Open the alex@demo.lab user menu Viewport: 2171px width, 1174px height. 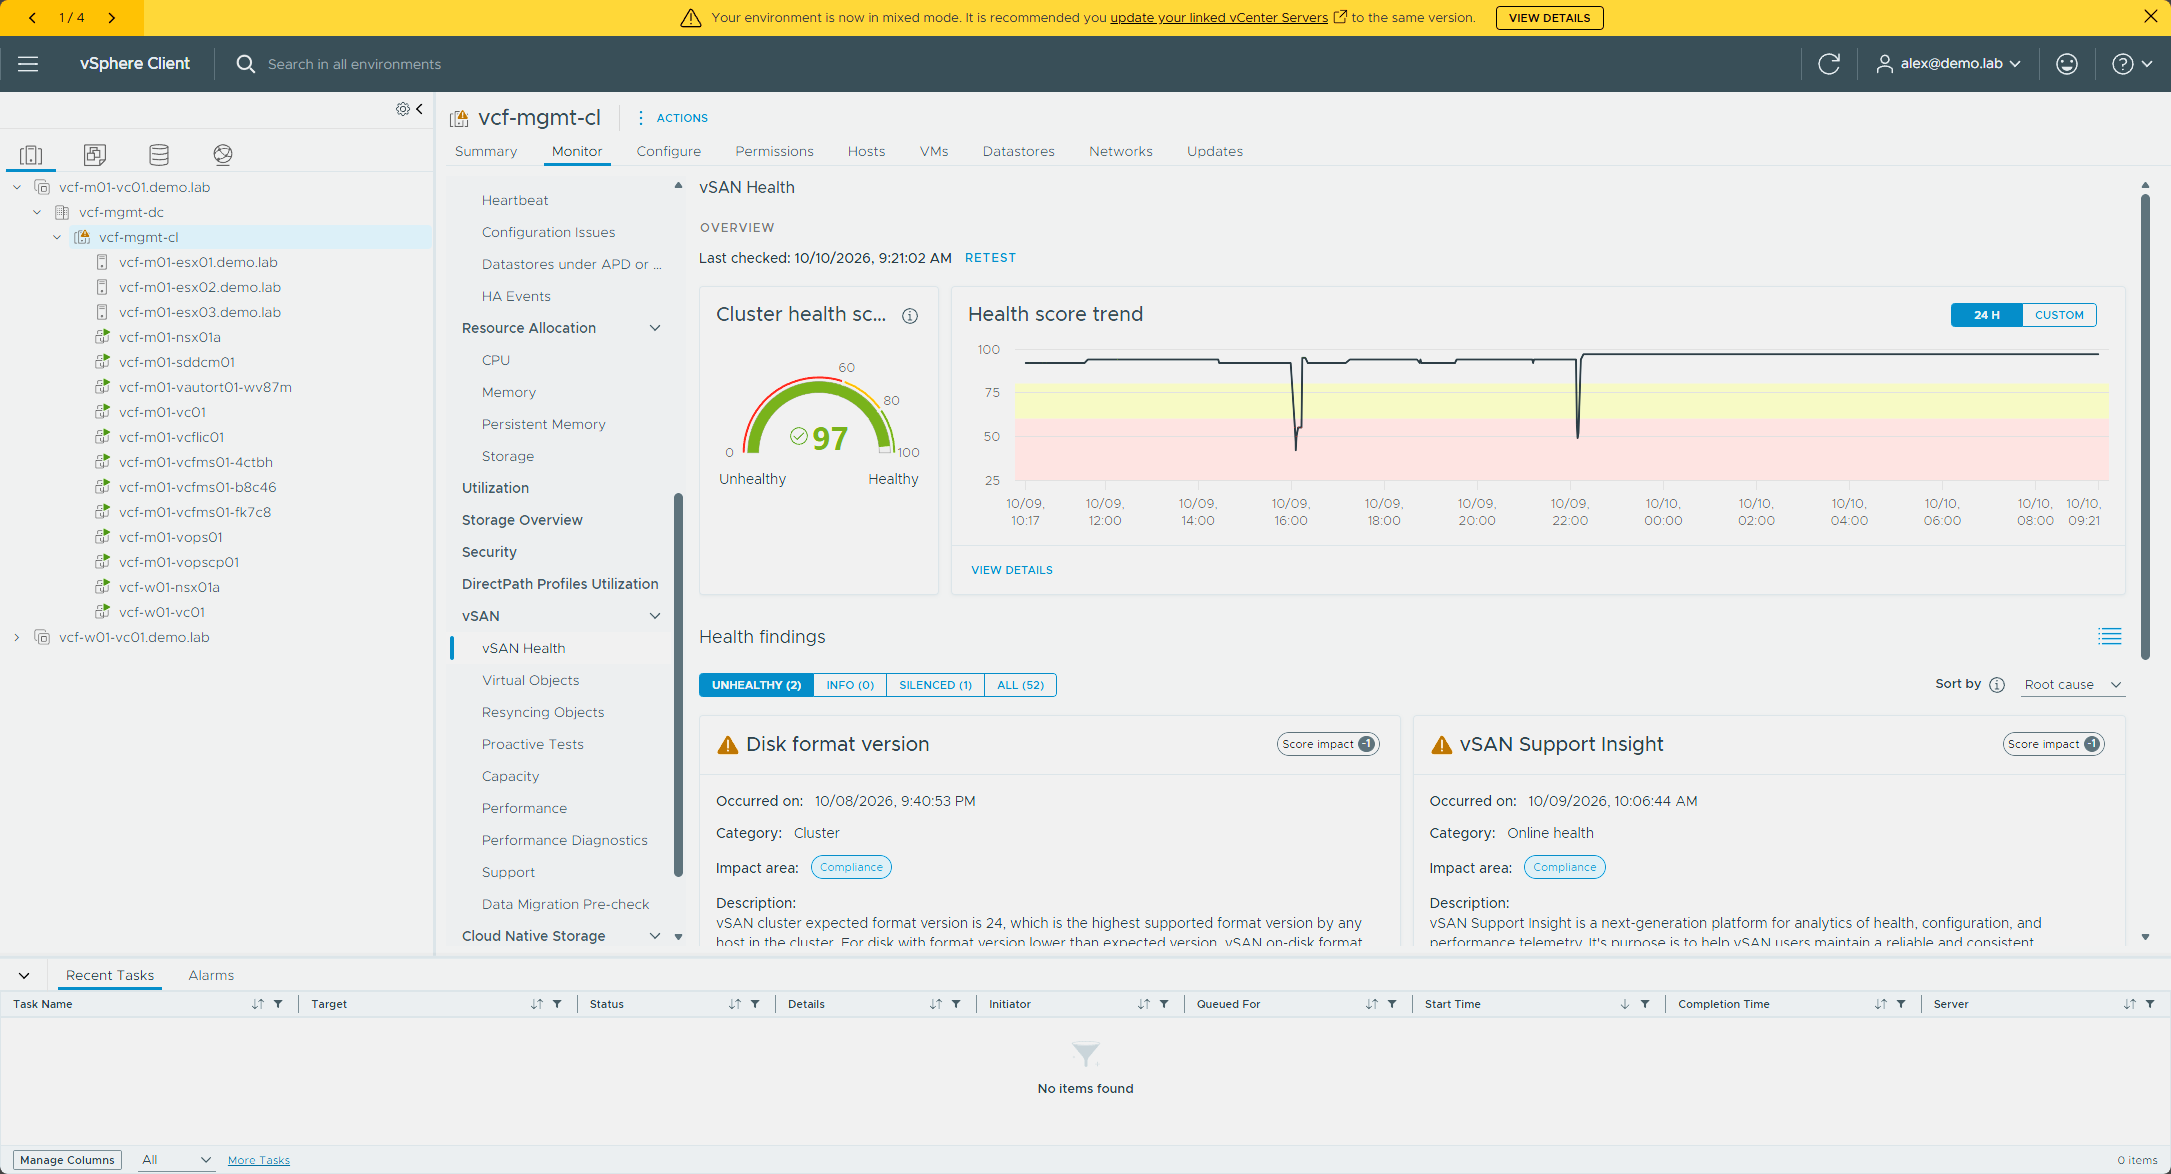pos(1949,64)
